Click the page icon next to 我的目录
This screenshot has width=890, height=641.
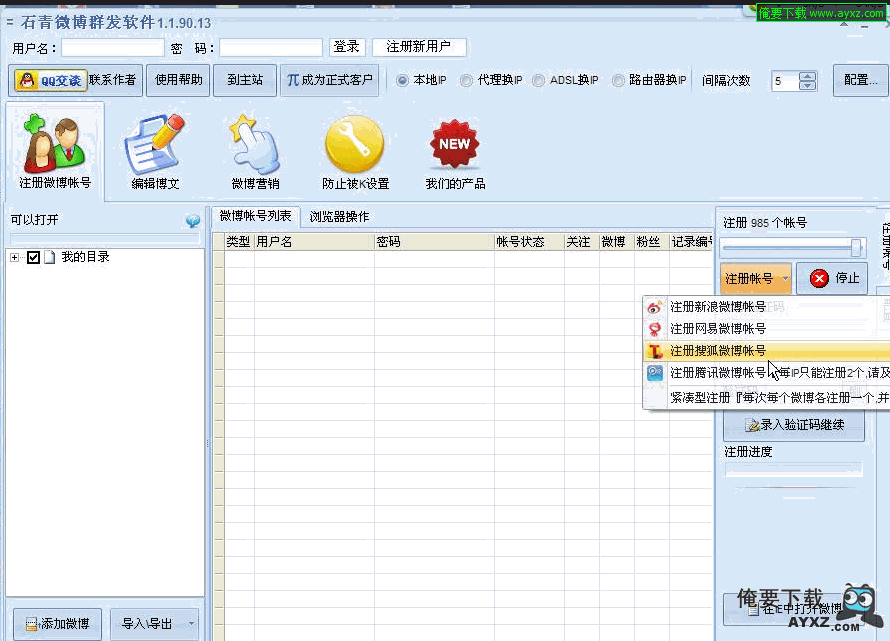50,257
